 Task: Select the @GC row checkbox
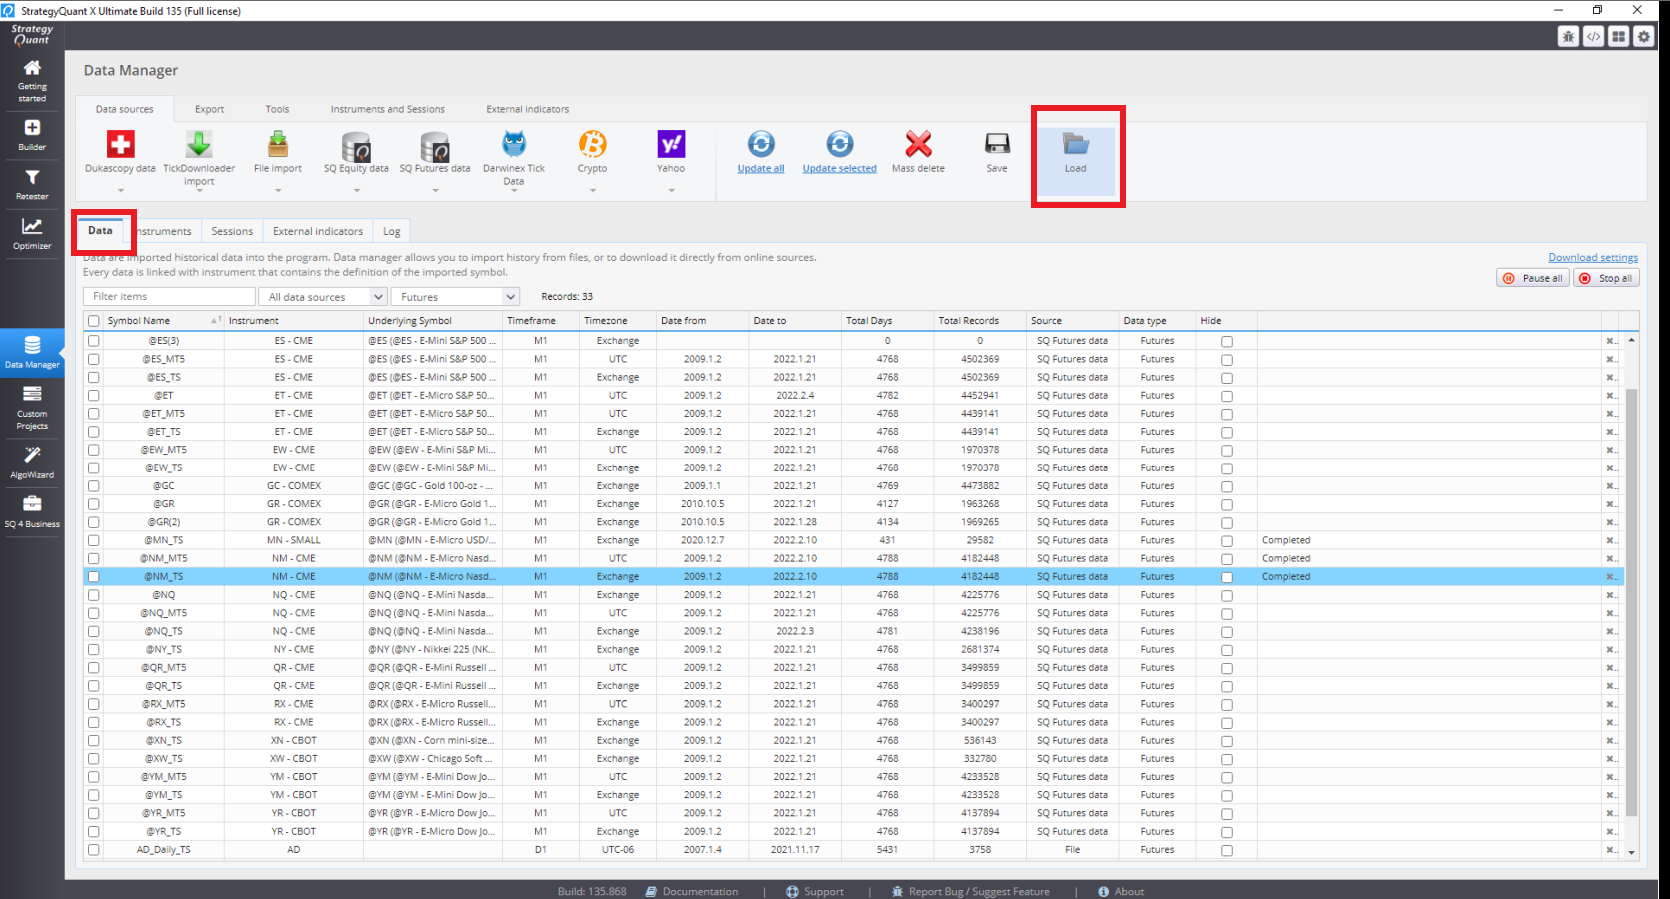point(94,486)
